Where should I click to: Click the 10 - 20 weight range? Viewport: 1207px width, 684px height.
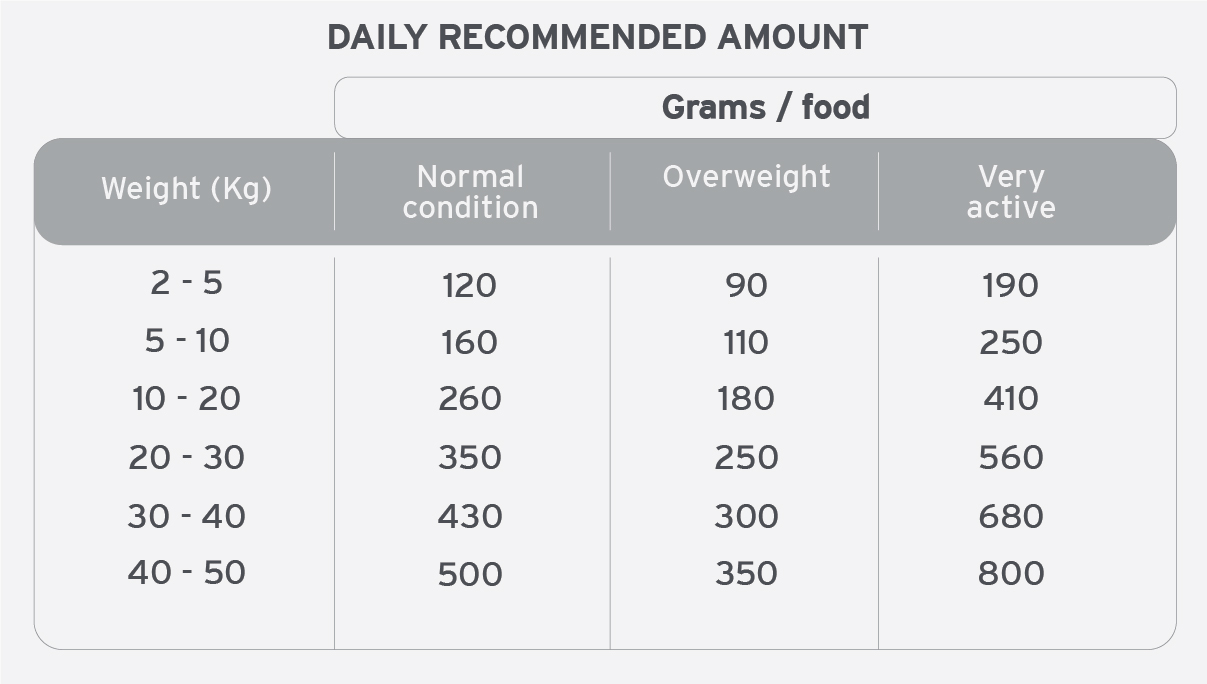click(x=186, y=399)
